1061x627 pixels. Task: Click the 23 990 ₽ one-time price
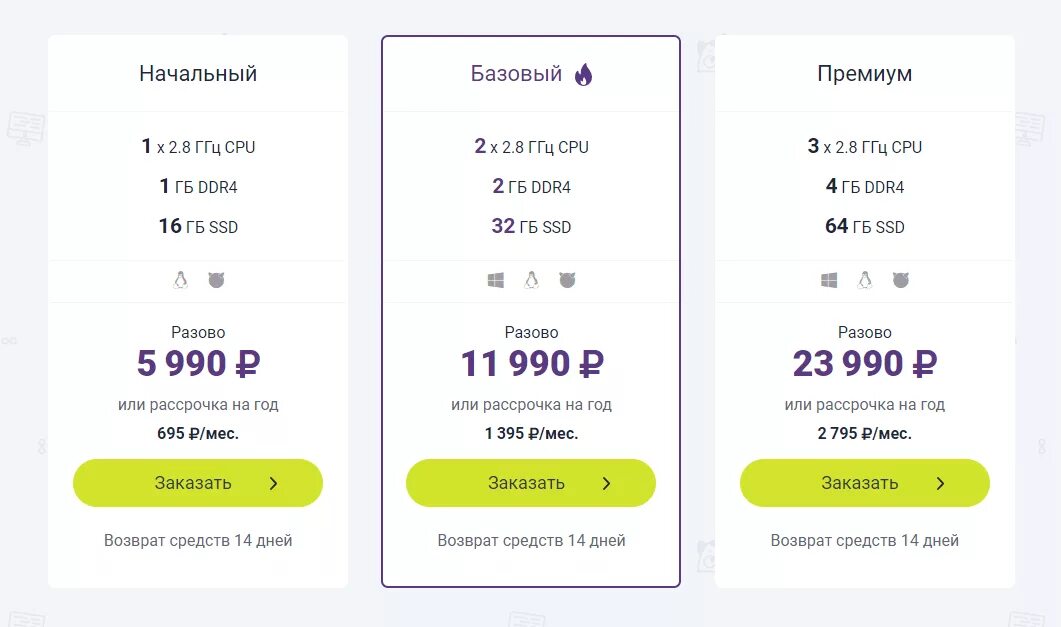(864, 364)
